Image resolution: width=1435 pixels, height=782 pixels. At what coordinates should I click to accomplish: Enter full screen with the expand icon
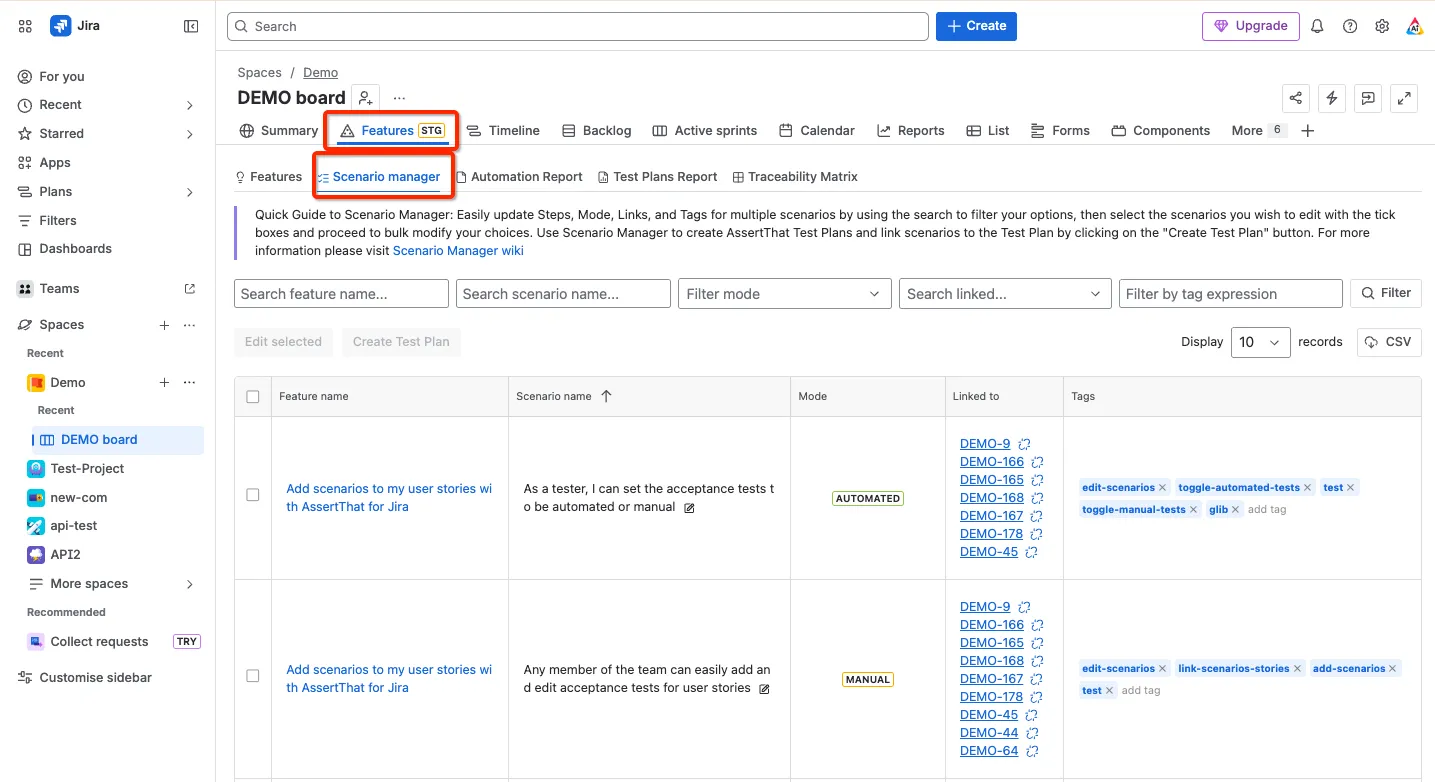pyautogui.click(x=1405, y=98)
